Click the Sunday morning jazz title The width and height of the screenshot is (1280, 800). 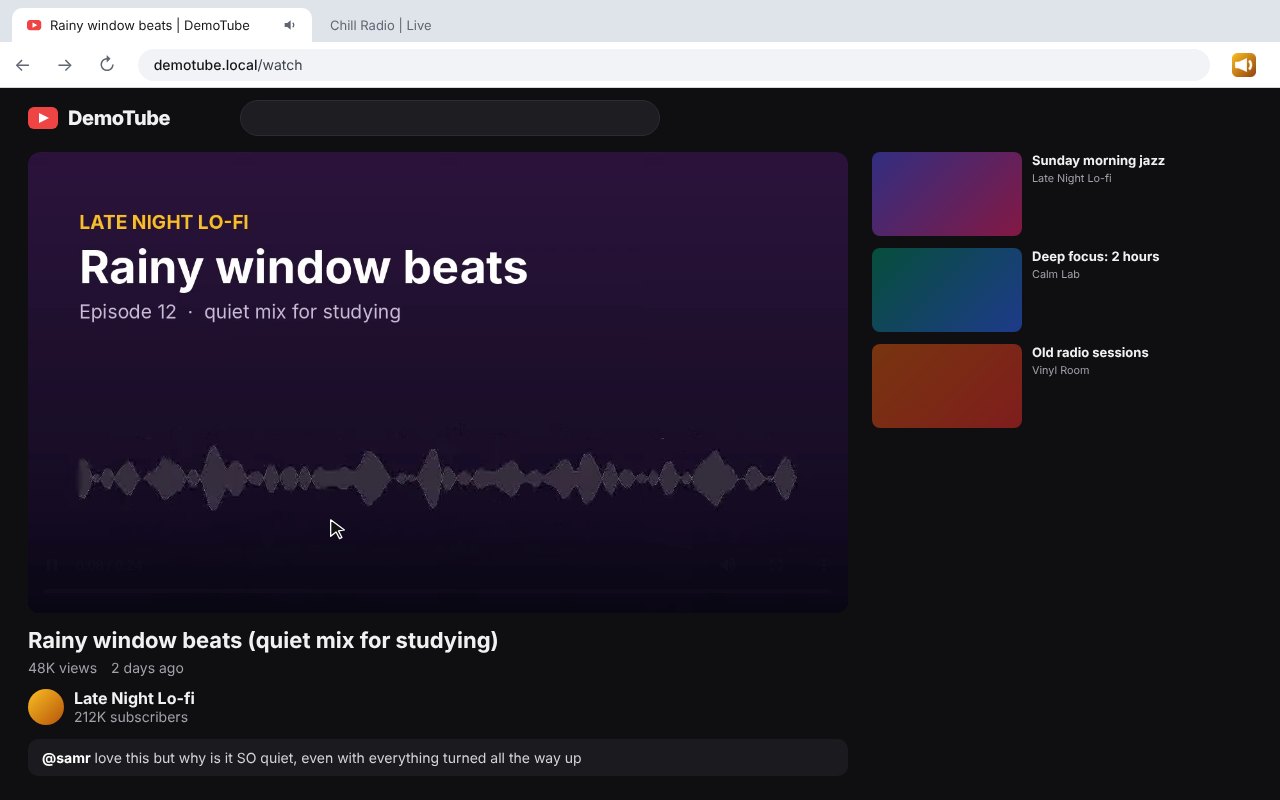pos(1098,160)
